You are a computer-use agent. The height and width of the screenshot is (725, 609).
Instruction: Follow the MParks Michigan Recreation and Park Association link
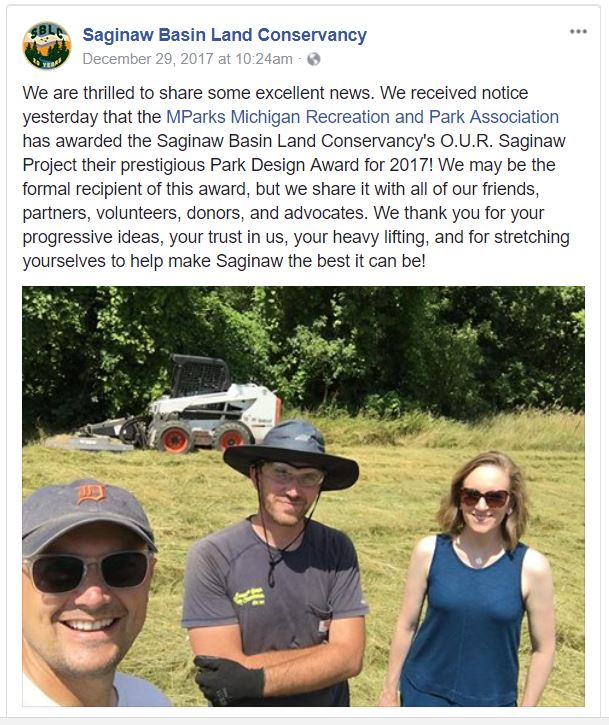(362, 117)
